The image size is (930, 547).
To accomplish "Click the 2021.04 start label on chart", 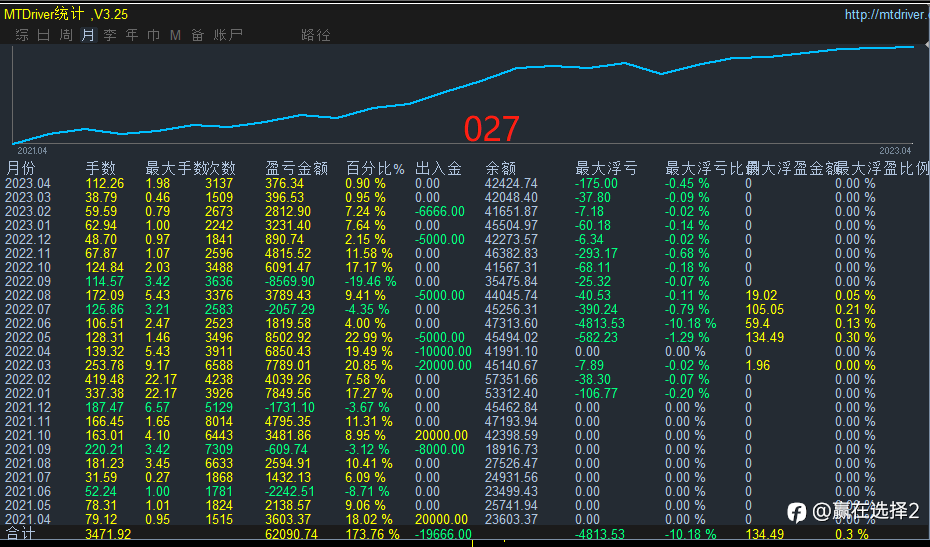I will pos(32,149).
